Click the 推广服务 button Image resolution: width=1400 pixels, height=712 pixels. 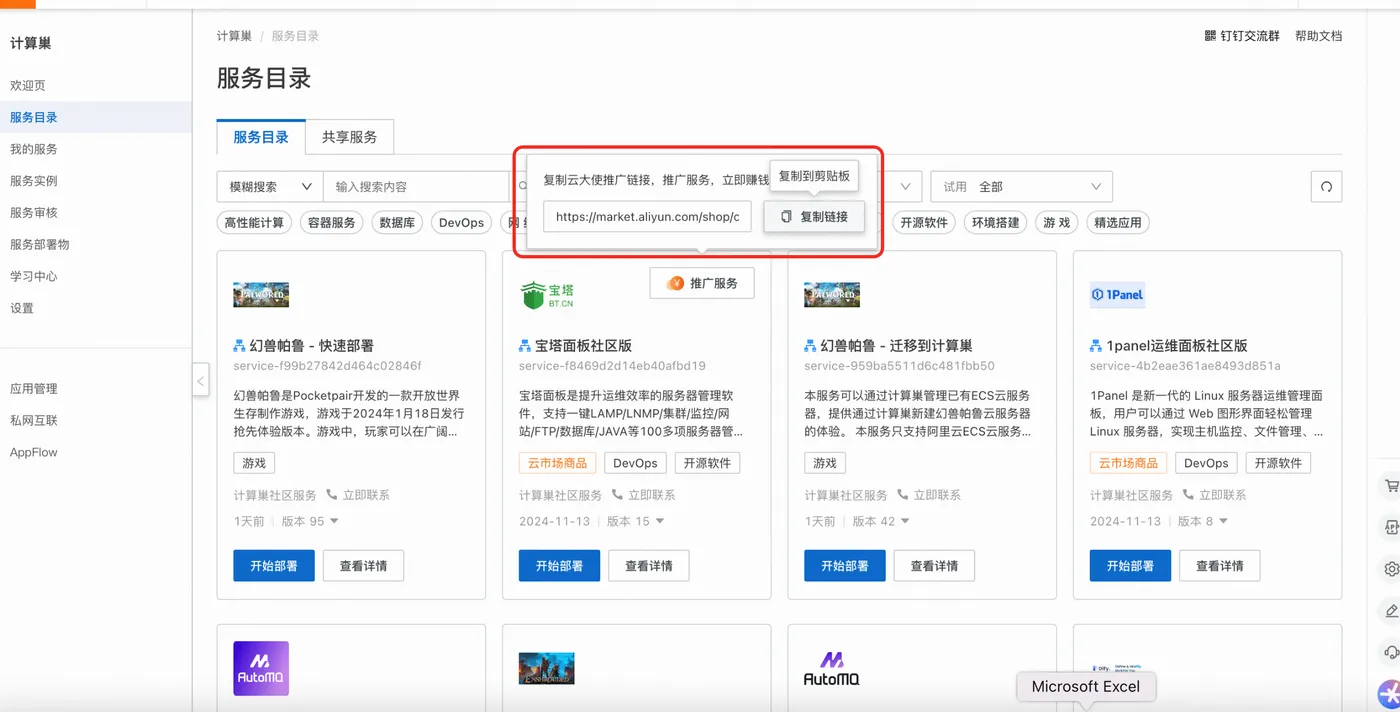tap(702, 283)
